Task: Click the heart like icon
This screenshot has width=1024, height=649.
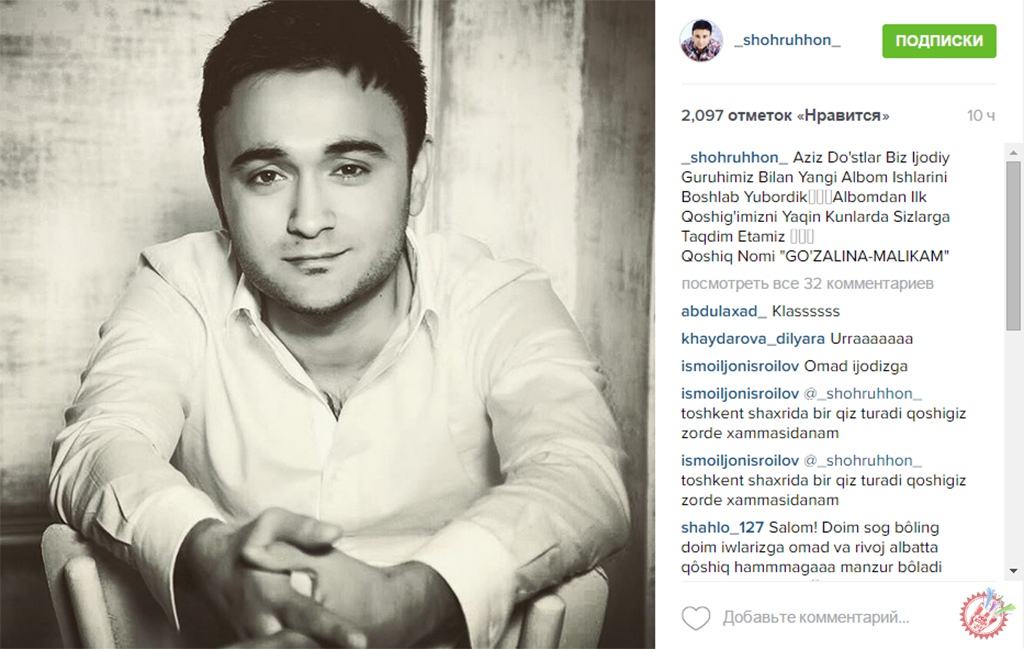Action: [x=696, y=618]
